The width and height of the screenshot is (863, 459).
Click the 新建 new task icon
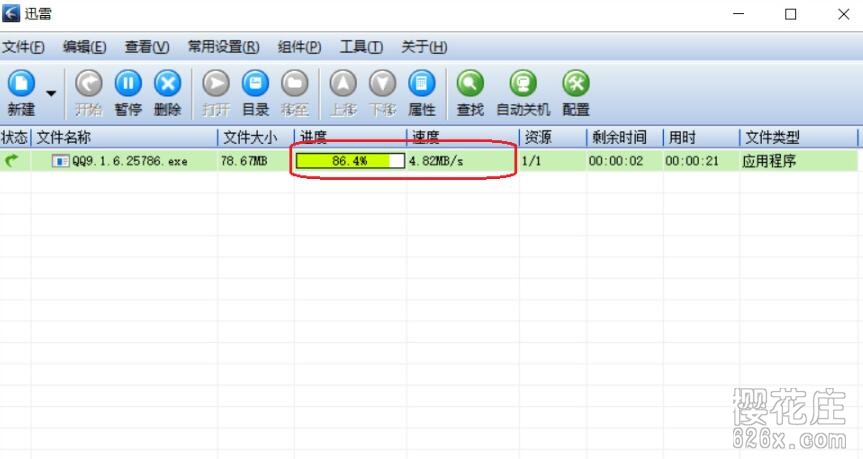(x=21, y=84)
